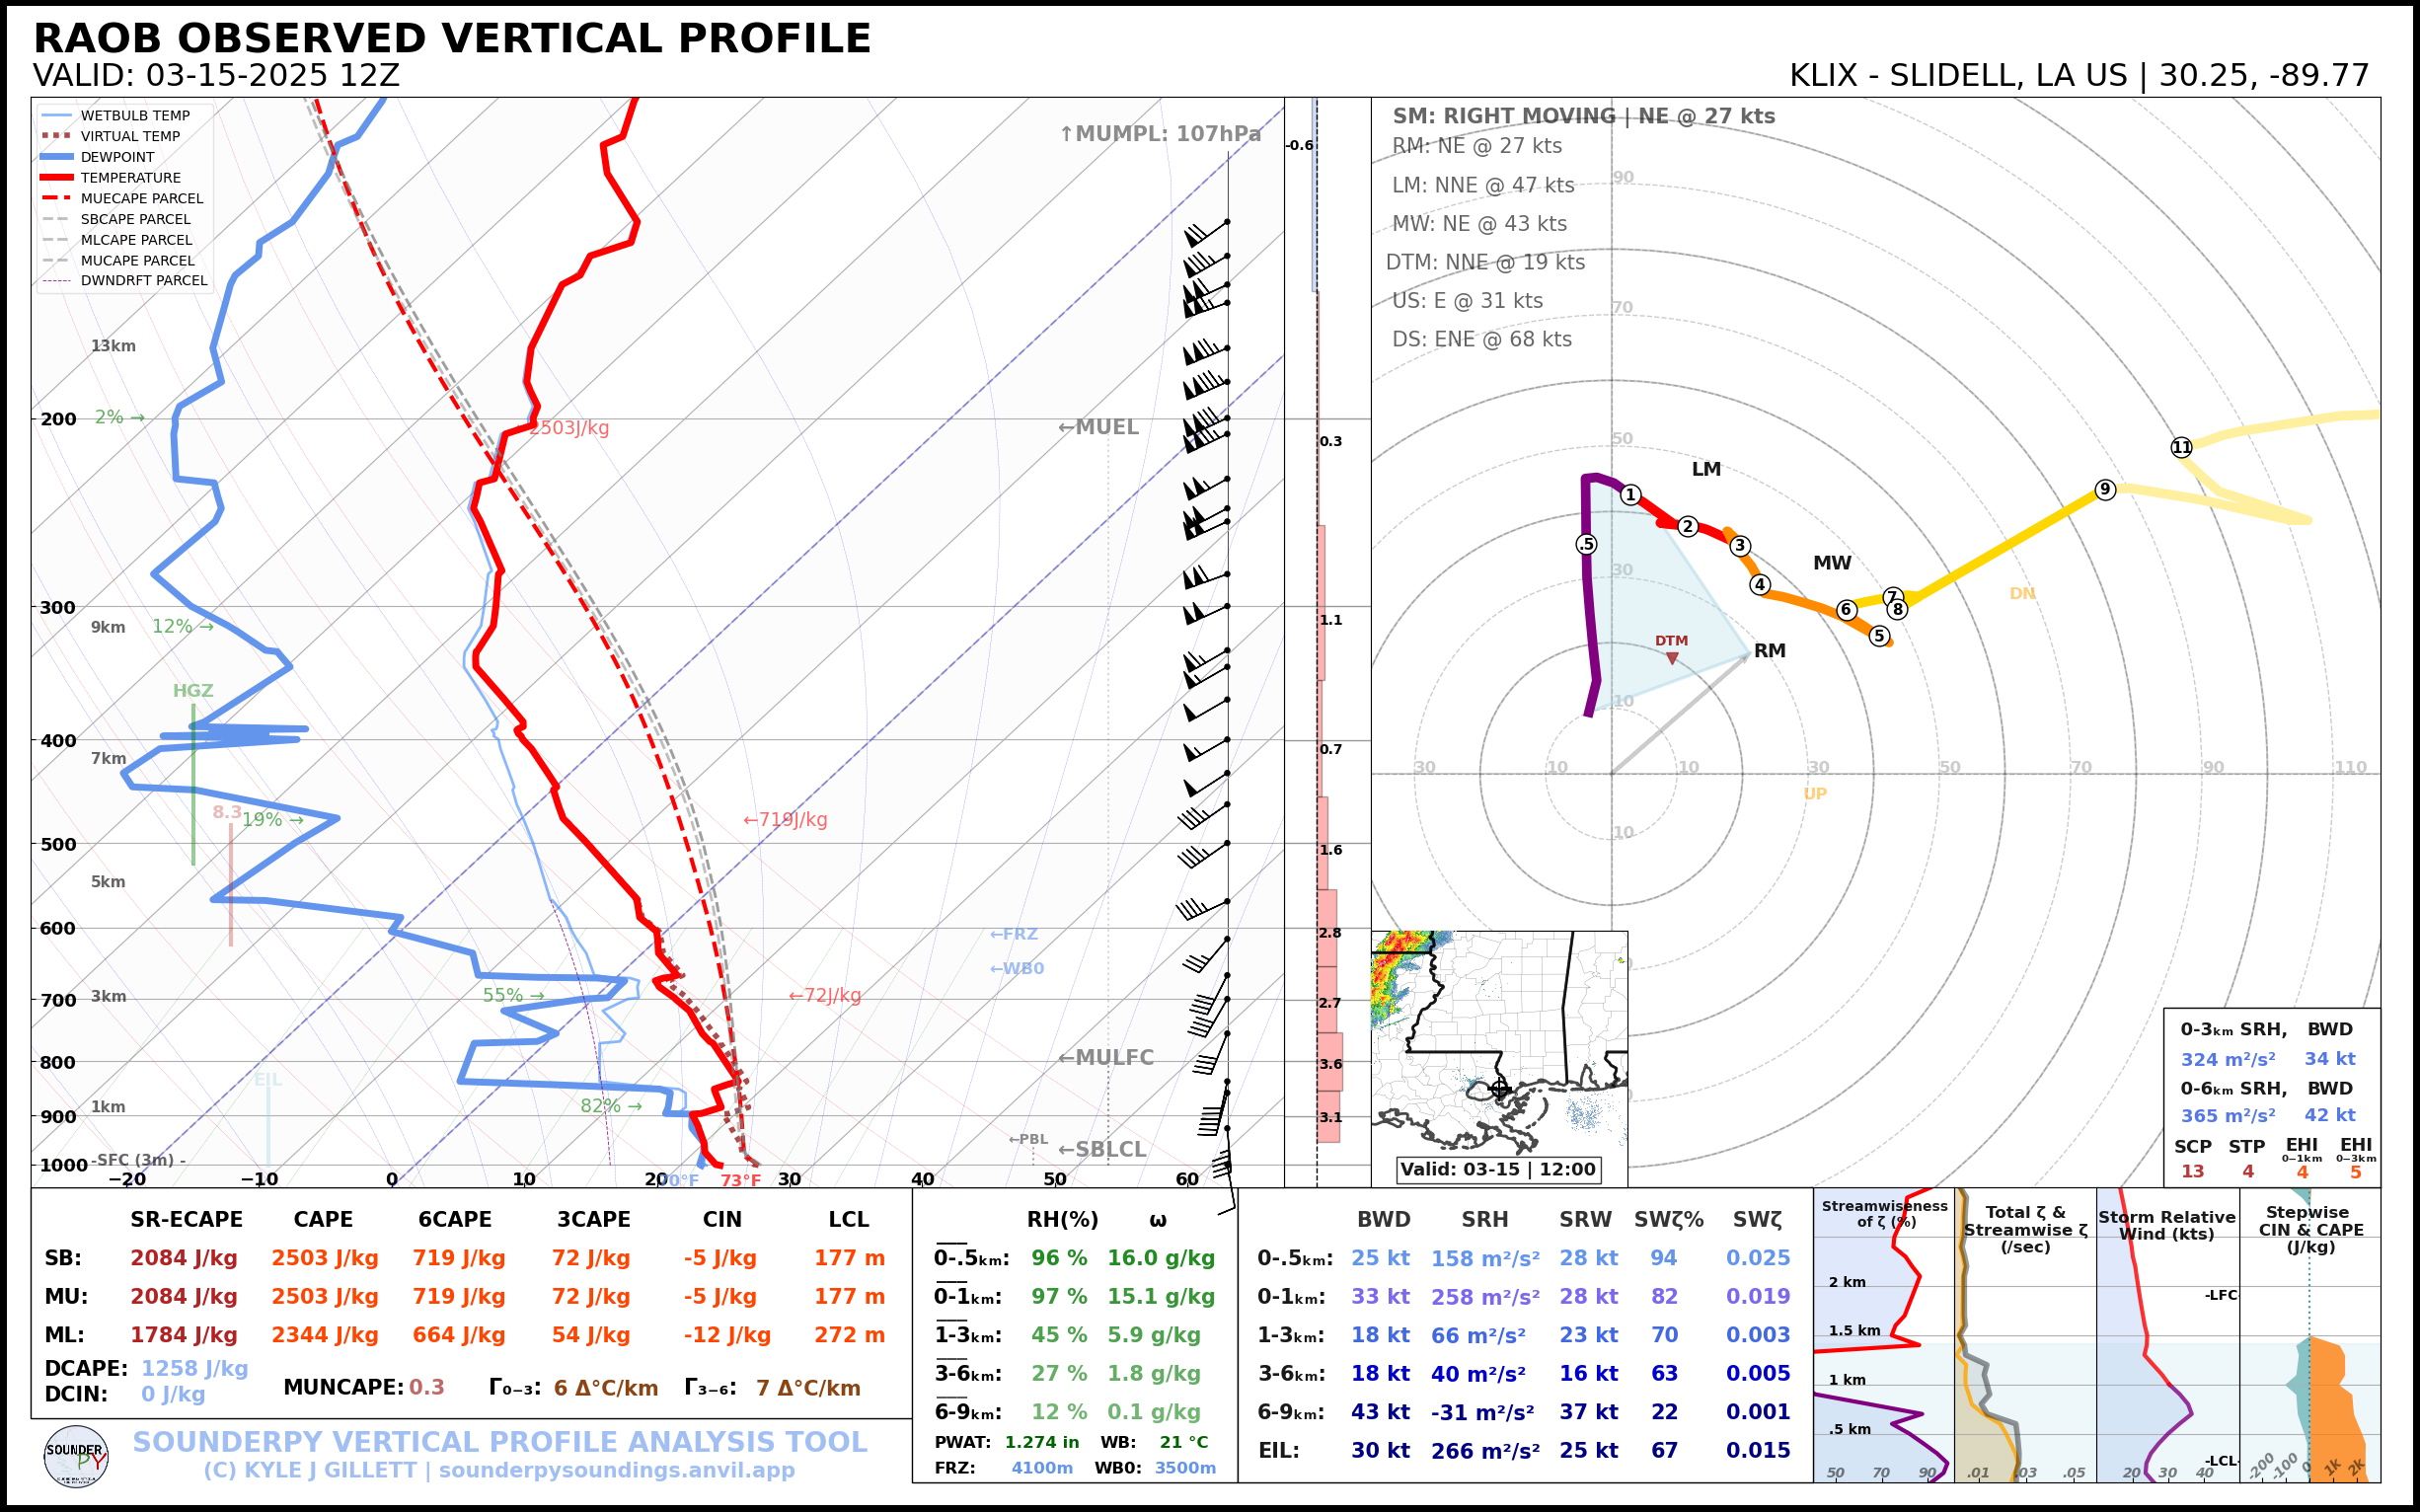
Task: Click the SounderPy logo icon
Action: tap(76, 1456)
